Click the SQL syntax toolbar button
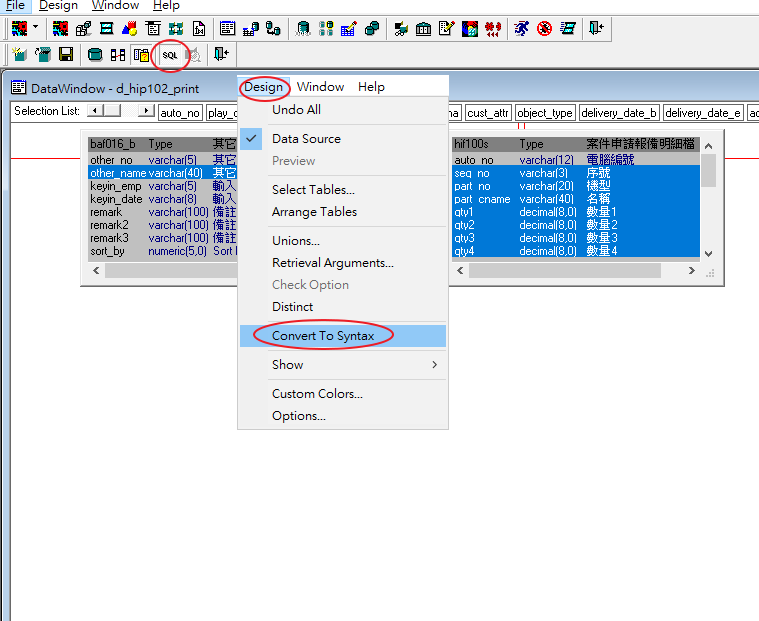Screen dimensions: 759x621 coord(170,55)
